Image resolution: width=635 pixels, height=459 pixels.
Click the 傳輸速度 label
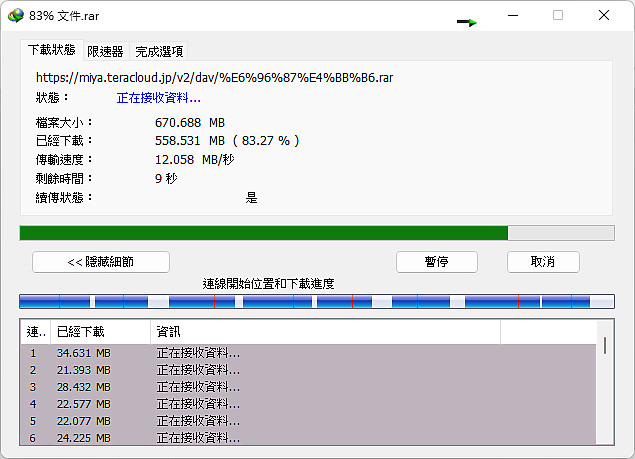64,160
